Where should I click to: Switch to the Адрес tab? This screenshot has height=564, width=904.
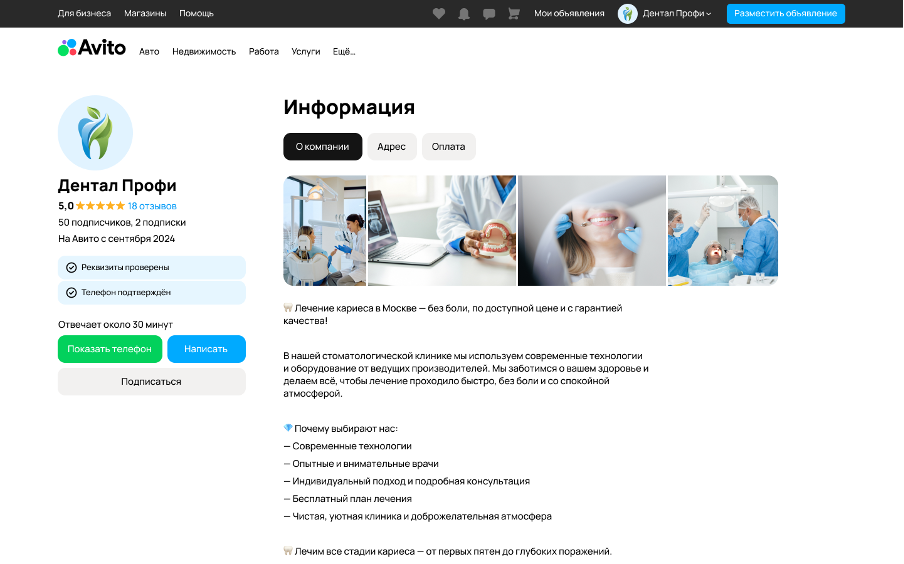(x=391, y=146)
